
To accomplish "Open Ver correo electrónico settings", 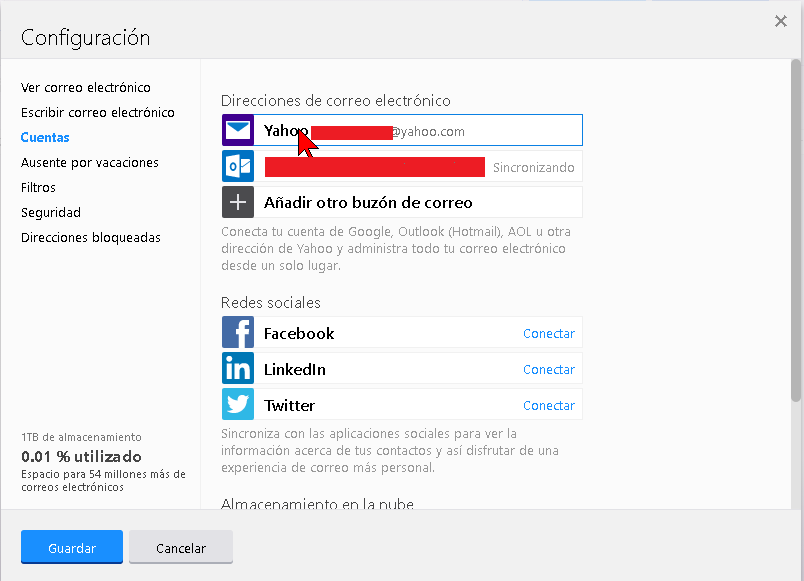I will point(86,88).
